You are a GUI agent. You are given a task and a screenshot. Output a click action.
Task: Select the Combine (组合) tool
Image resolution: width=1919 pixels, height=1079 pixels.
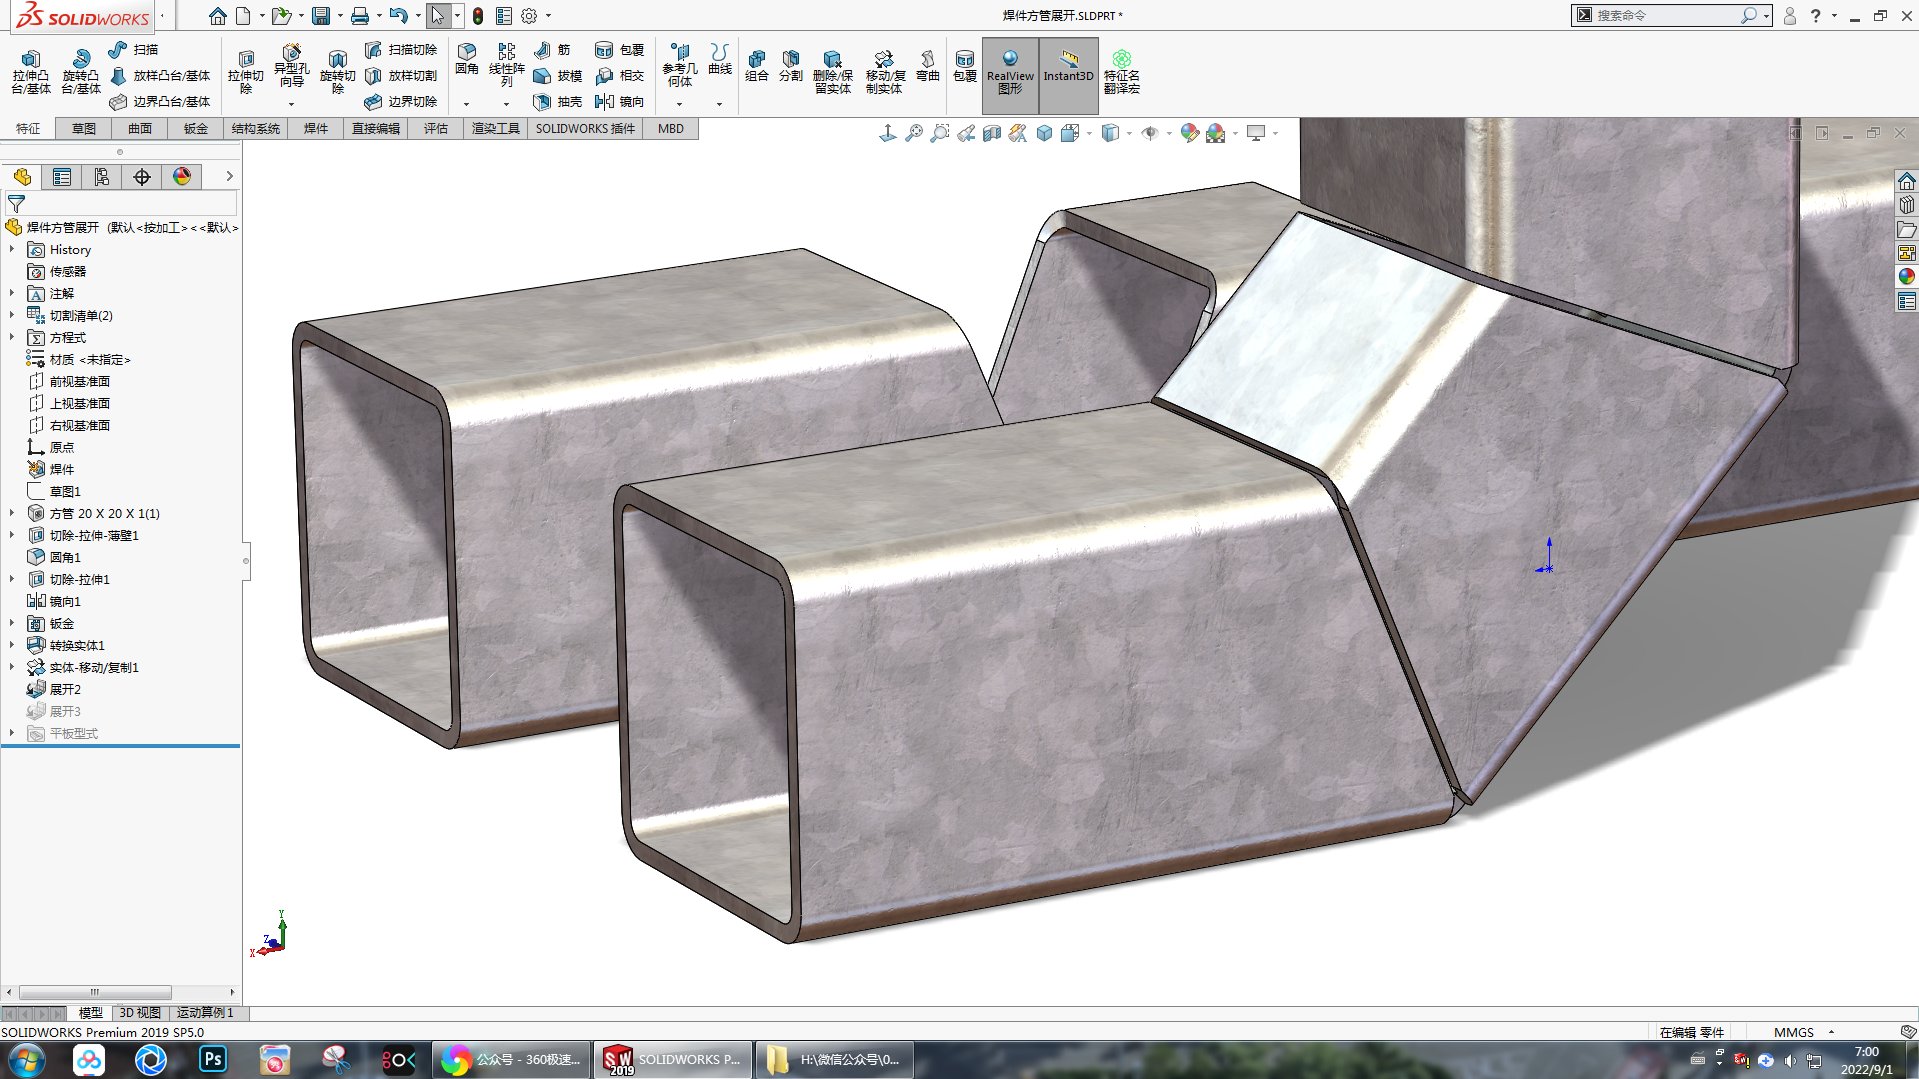pos(757,66)
